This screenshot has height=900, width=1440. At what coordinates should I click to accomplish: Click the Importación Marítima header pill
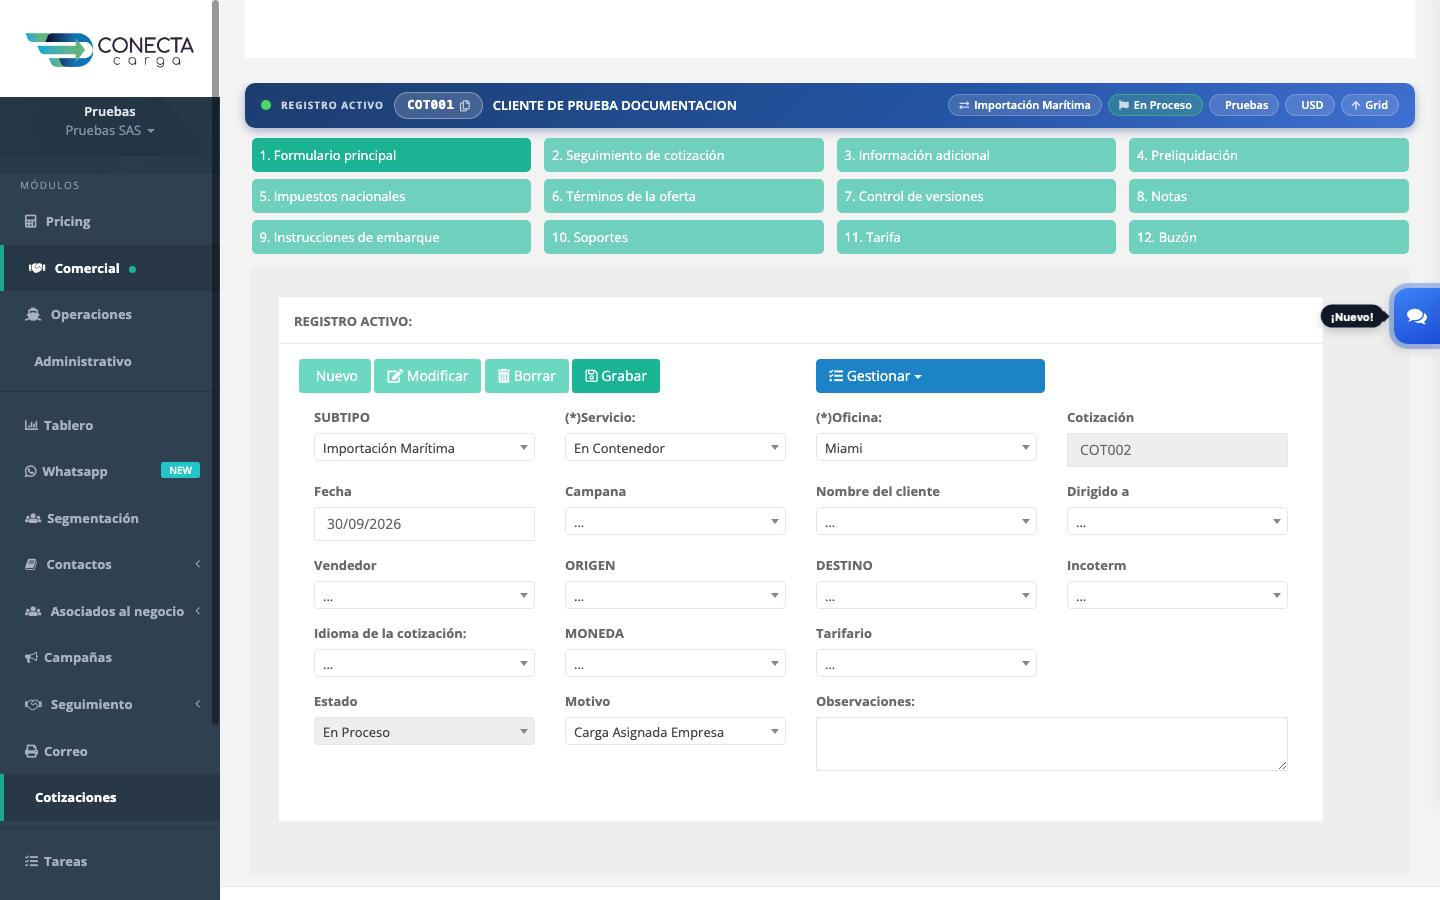[x=1025, y=105]
